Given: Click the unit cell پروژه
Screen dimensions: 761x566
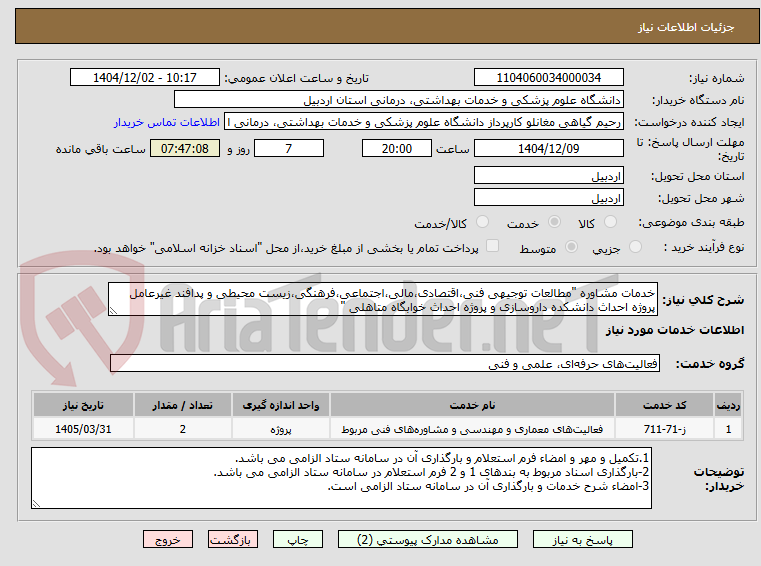Looking at the screenshot, I should point(281,429).
